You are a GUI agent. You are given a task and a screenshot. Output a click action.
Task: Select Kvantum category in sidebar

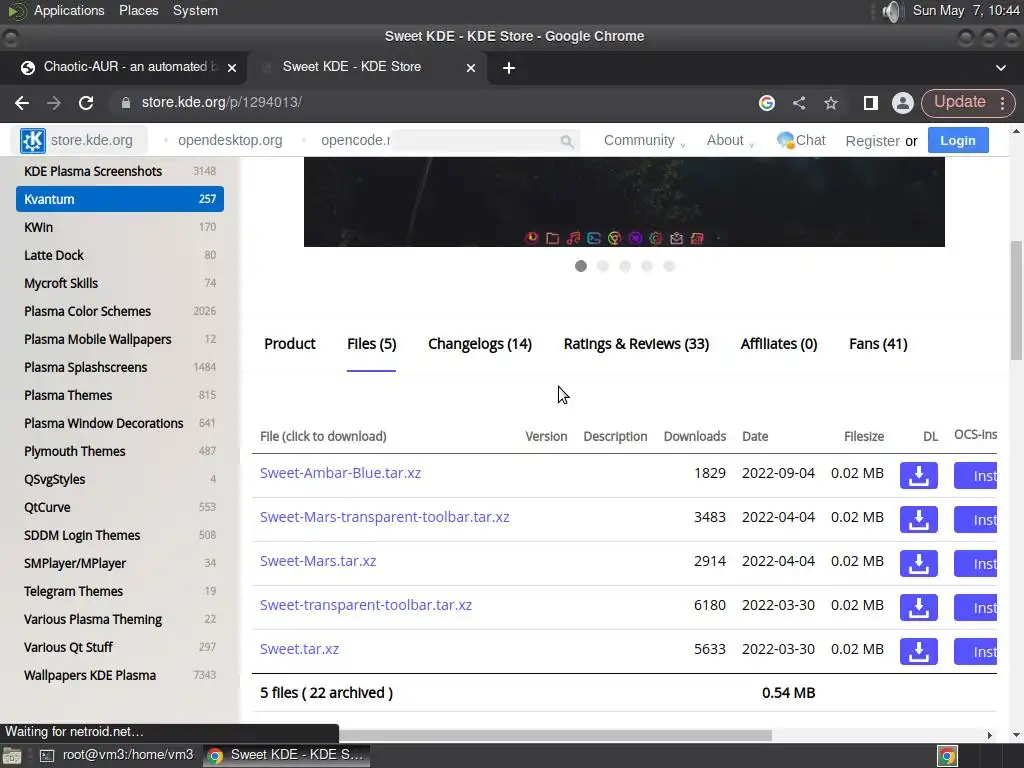120,199
